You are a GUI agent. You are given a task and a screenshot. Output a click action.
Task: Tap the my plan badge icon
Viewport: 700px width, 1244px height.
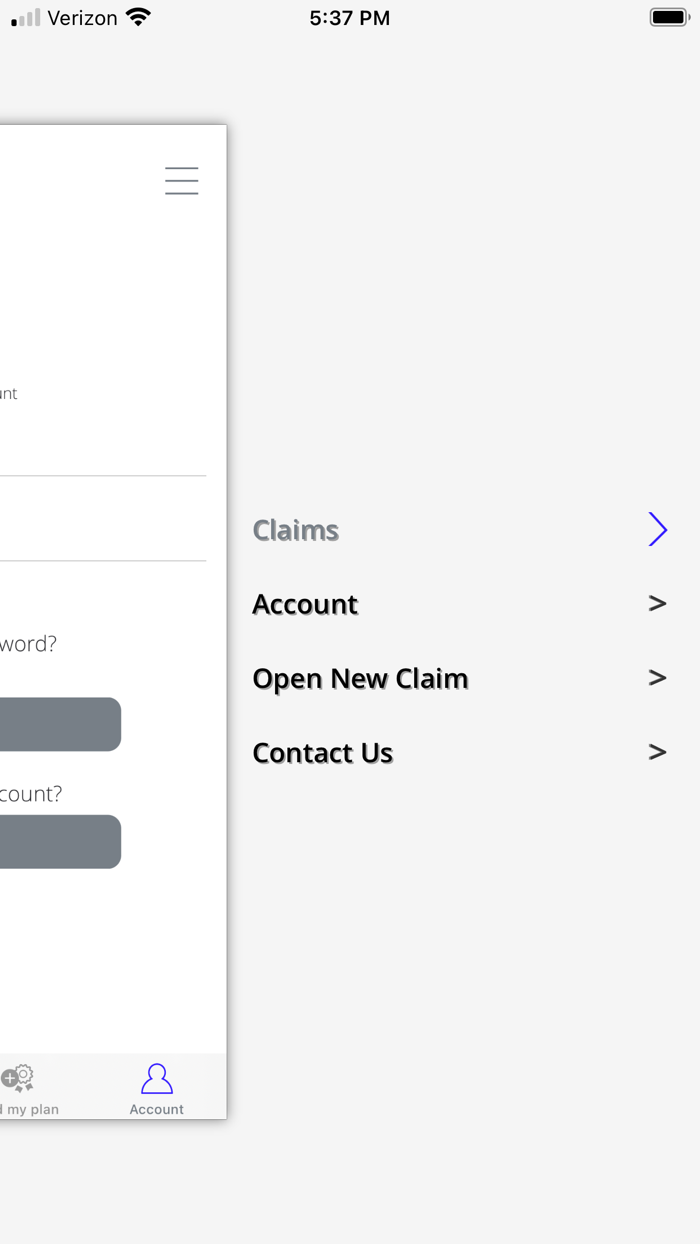(x=18, y=1079)
